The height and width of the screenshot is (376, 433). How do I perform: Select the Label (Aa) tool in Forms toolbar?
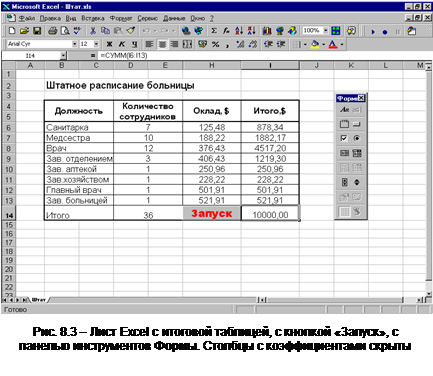click(x=344, y=110)
